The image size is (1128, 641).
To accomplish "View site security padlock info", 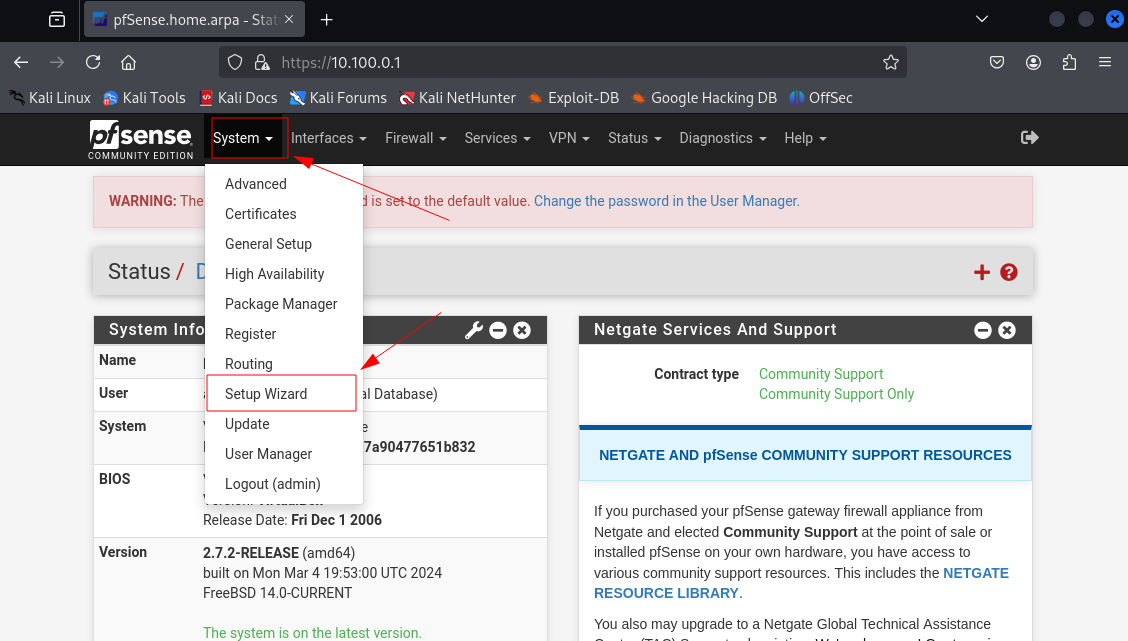I will 262,63.
